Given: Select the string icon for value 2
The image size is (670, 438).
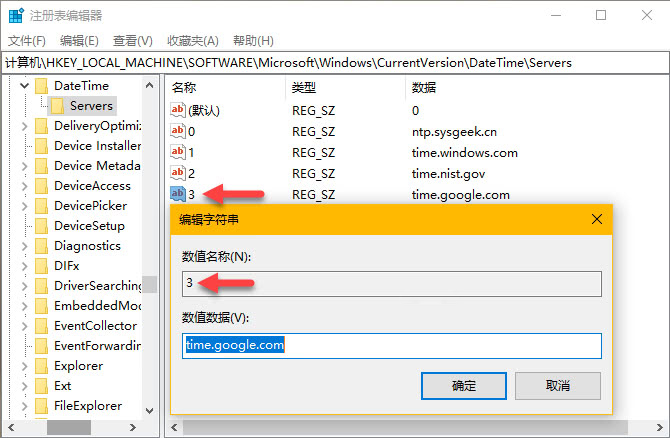Looking at the screenshot, I should (178, 173).
